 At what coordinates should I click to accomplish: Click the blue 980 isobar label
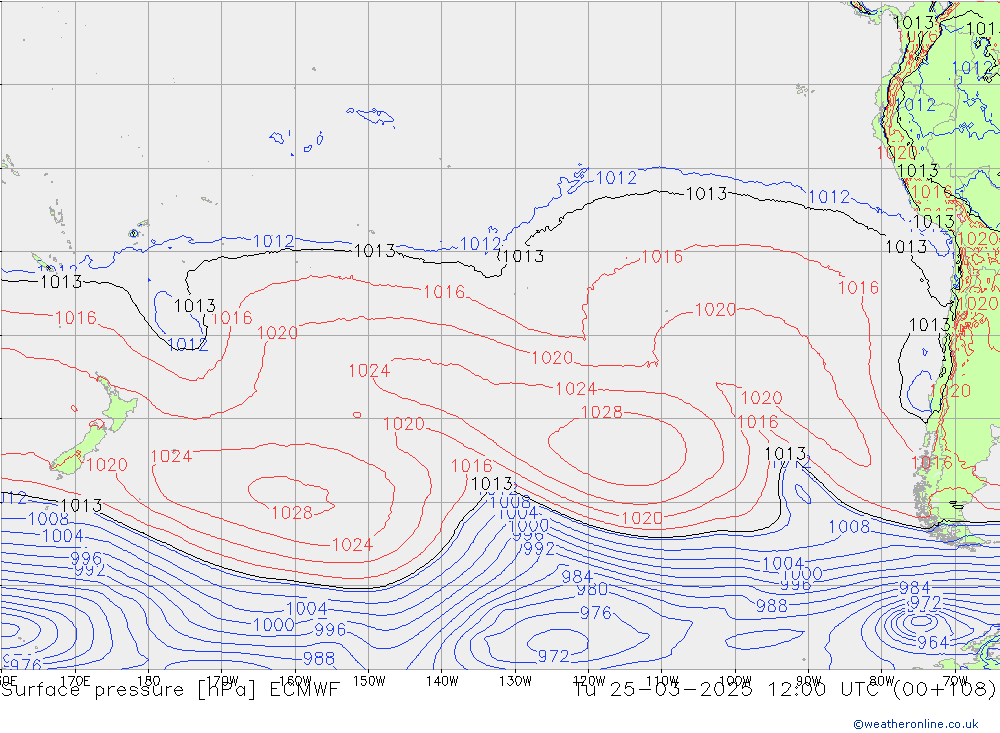pos(592,589)
